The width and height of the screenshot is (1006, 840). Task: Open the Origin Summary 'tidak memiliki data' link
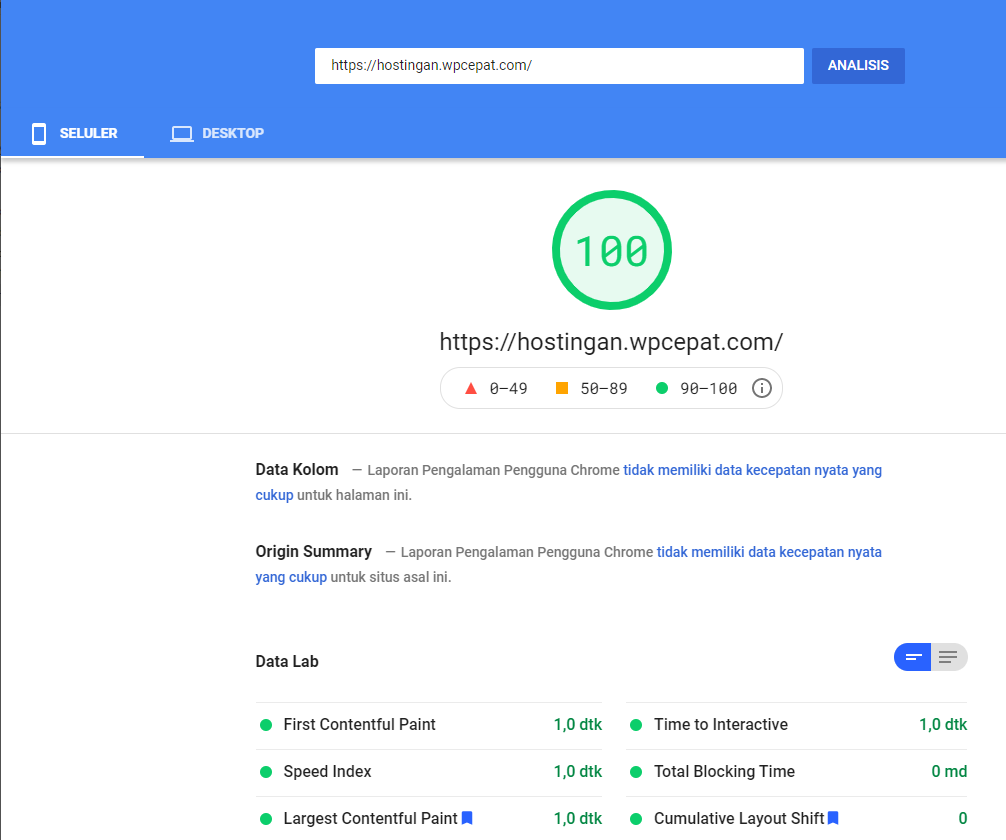[769, 552]
